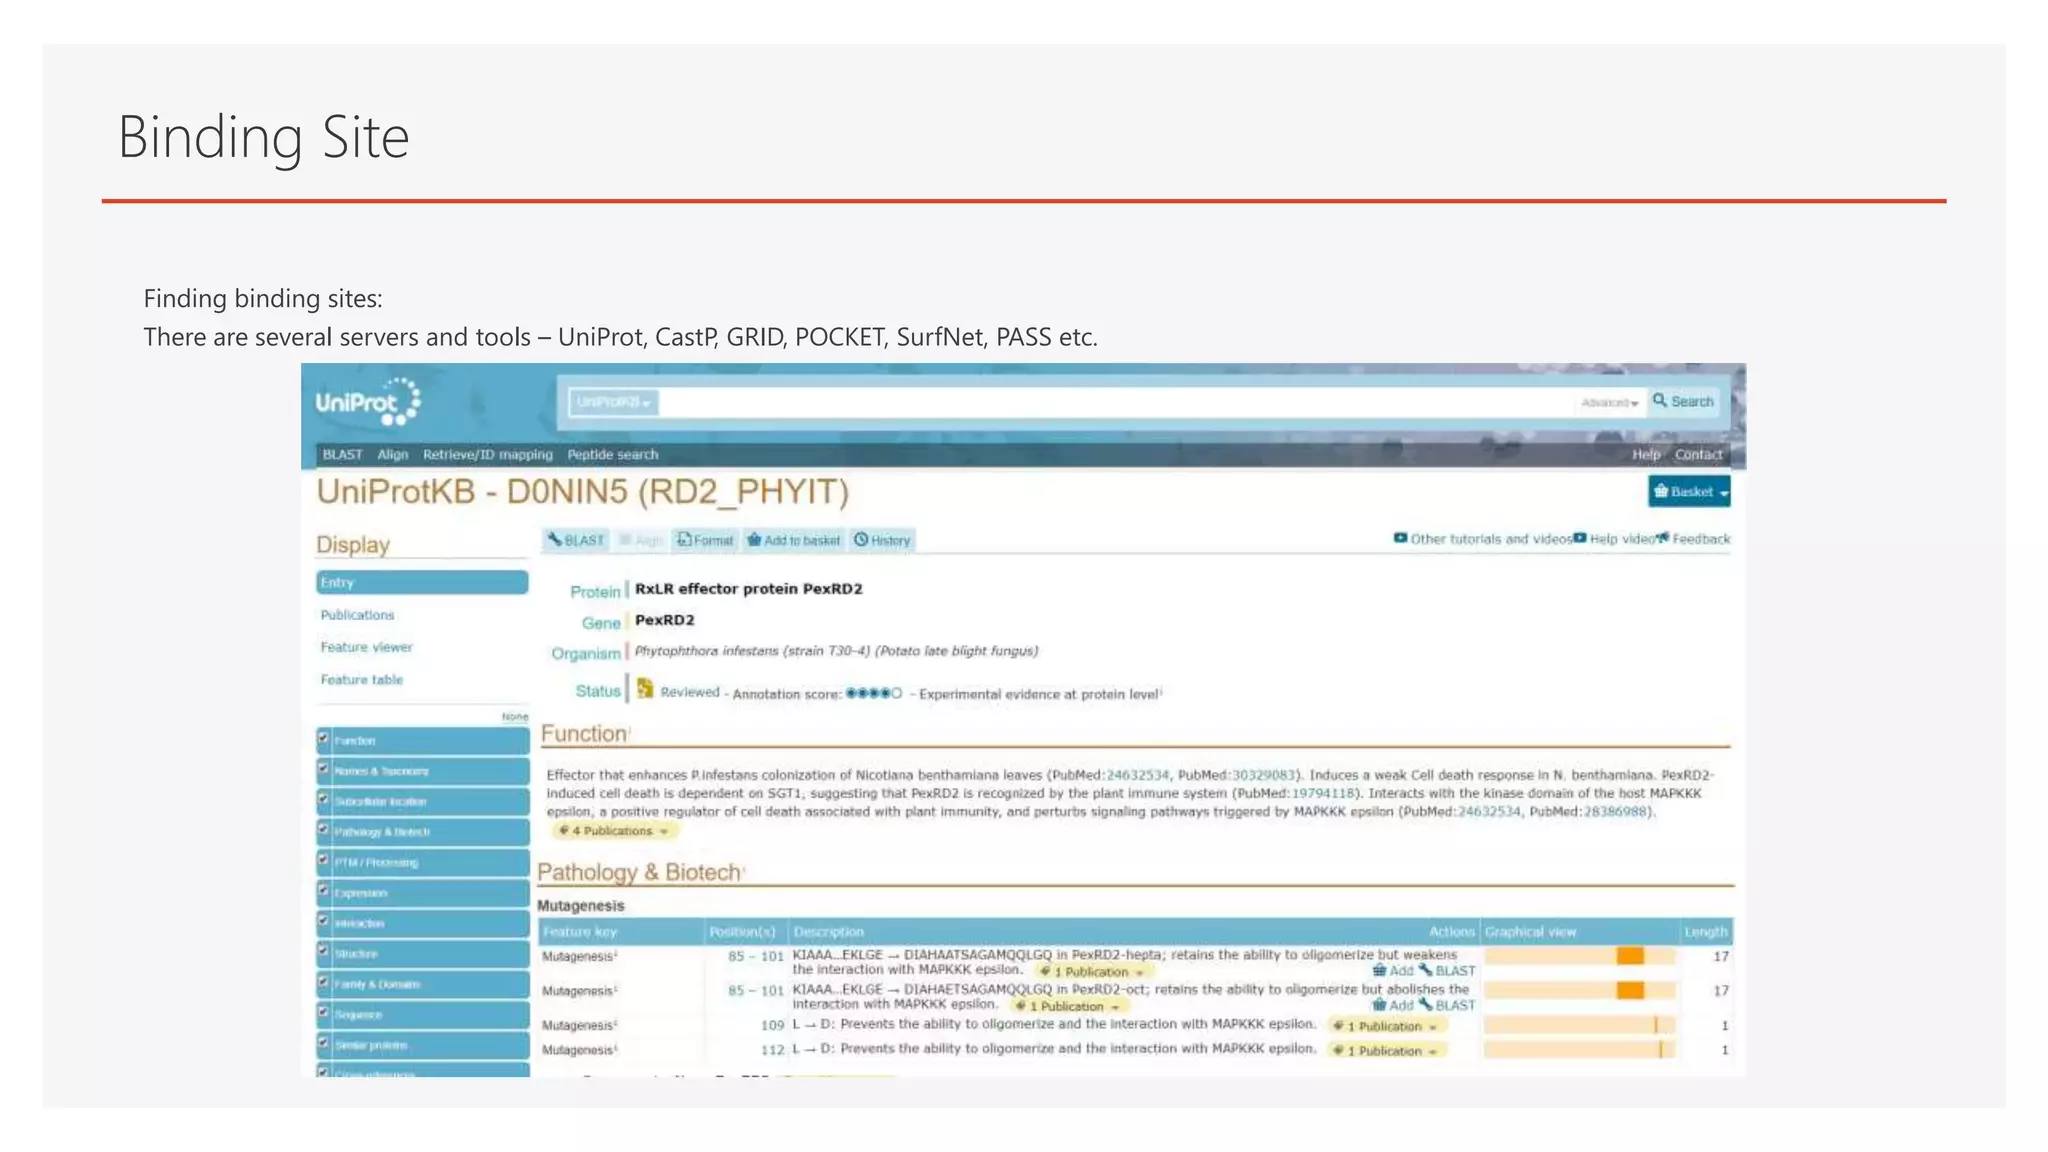Open the Contact menu item
Image resolution: width=2048 pixels, height=1152 pixels.
(1698, 454)
